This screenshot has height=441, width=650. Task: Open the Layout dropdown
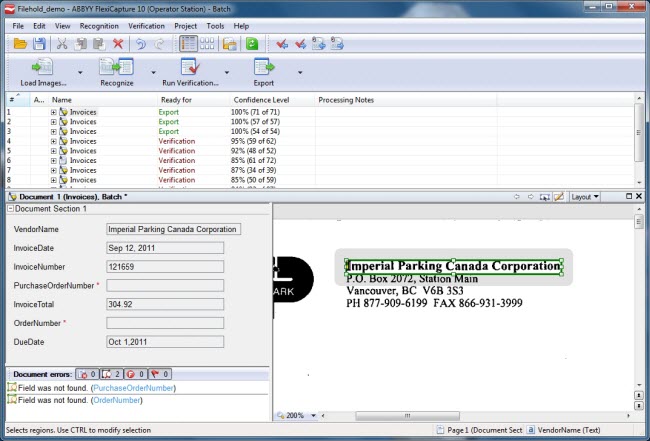(585, 197)
